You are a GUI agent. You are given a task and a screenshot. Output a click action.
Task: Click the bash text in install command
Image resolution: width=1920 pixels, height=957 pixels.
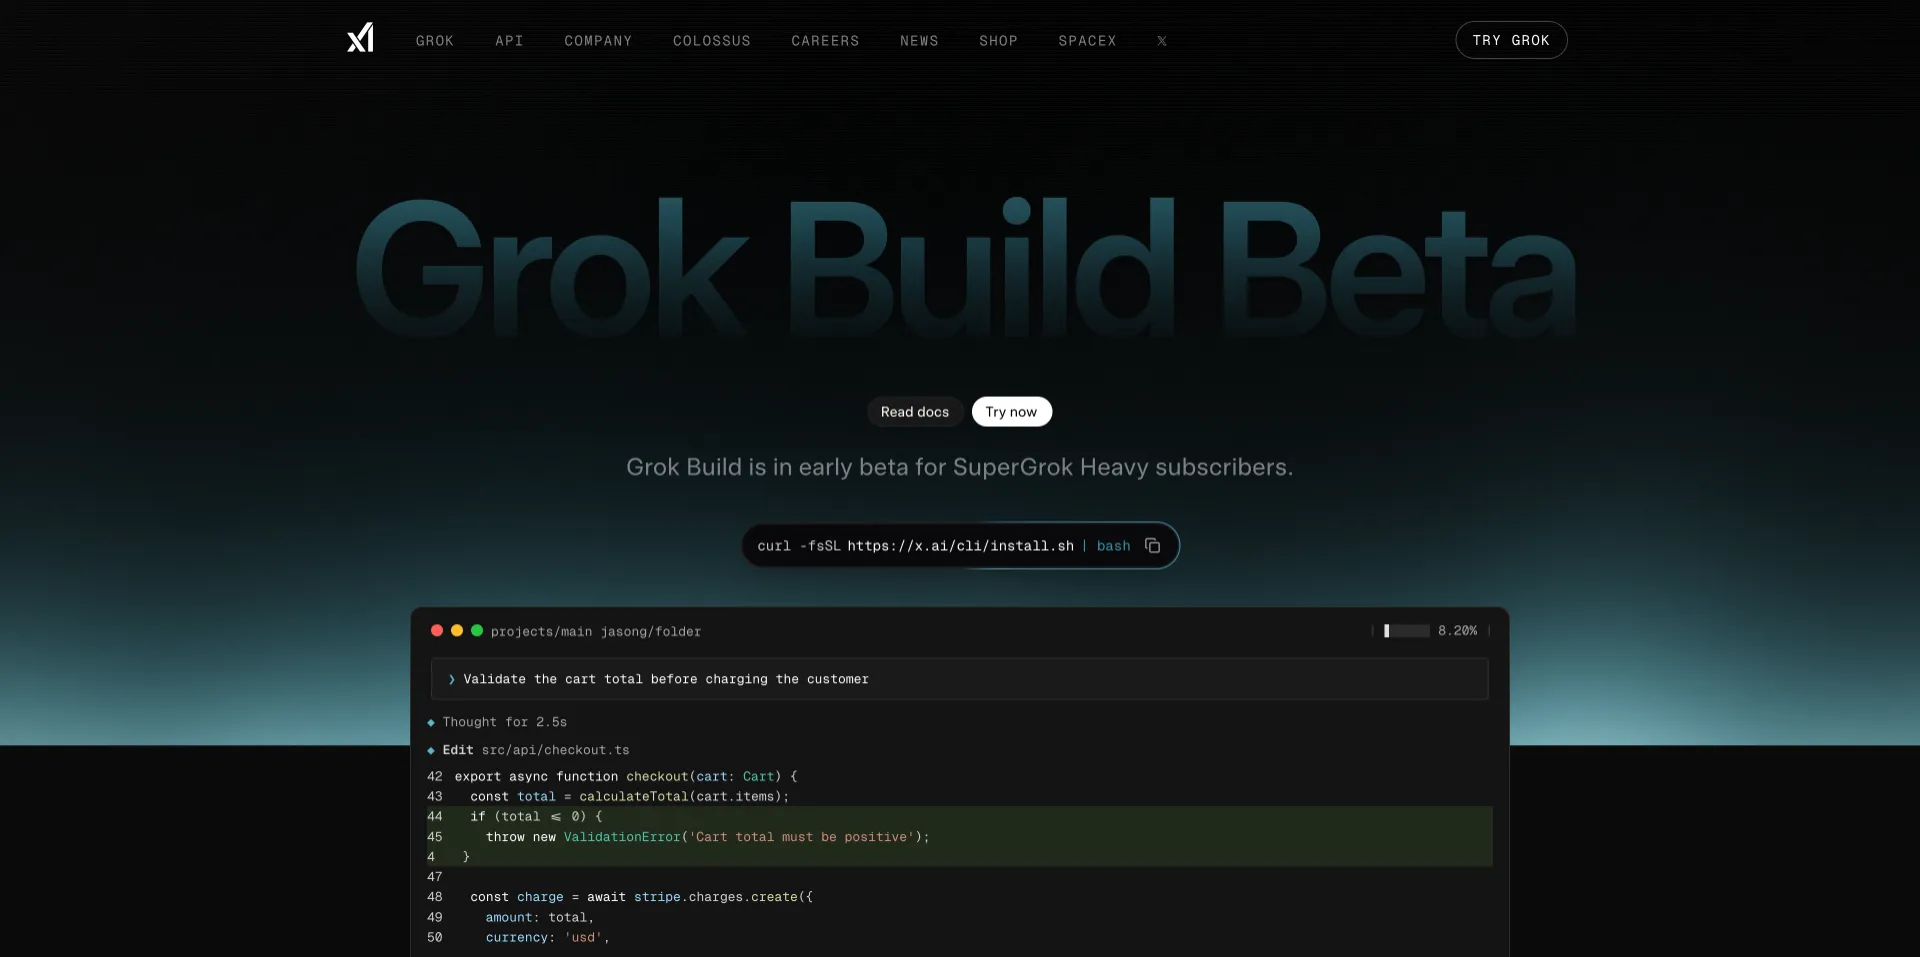pyautogui.click(x=1113, y=546)
